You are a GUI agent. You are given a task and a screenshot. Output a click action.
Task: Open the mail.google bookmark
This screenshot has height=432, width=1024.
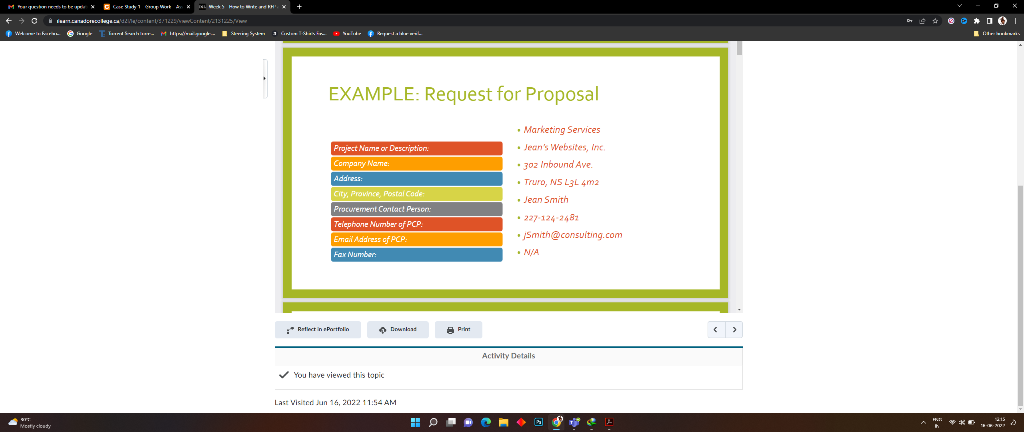(189, 33)
